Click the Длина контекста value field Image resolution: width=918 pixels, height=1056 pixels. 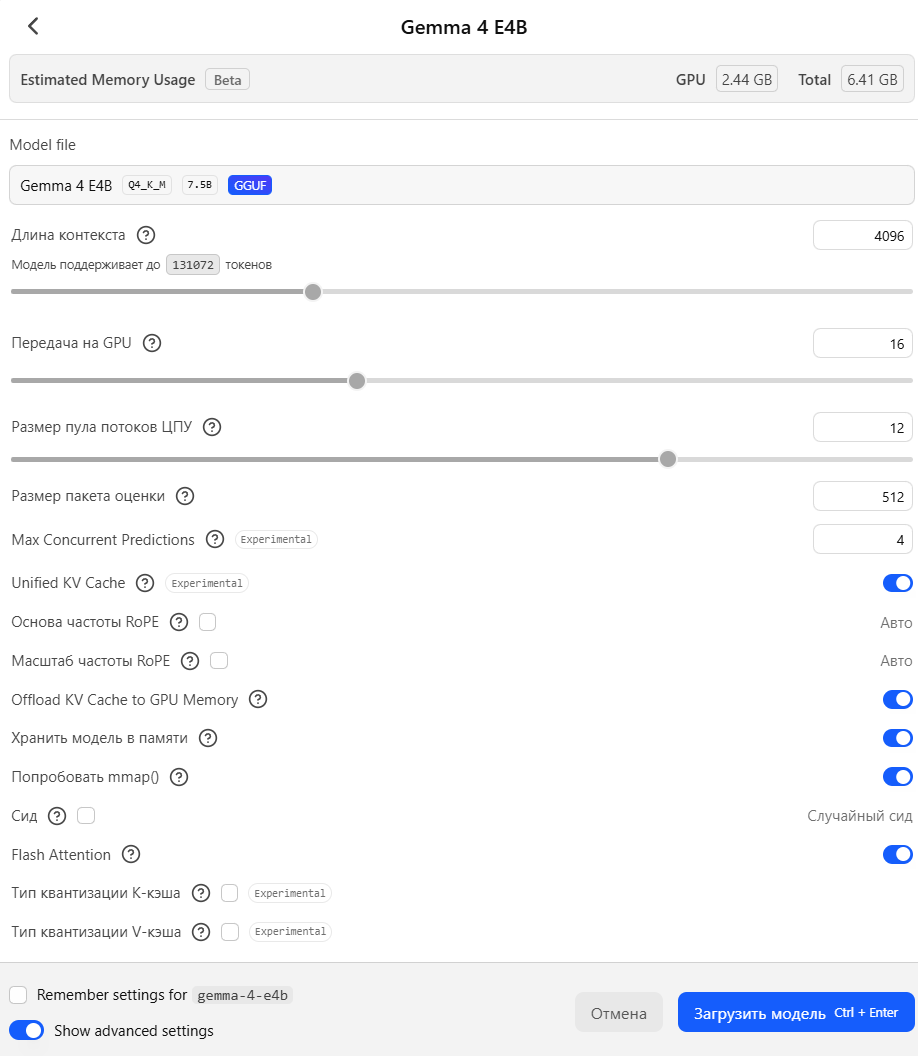tap(862, 236)
